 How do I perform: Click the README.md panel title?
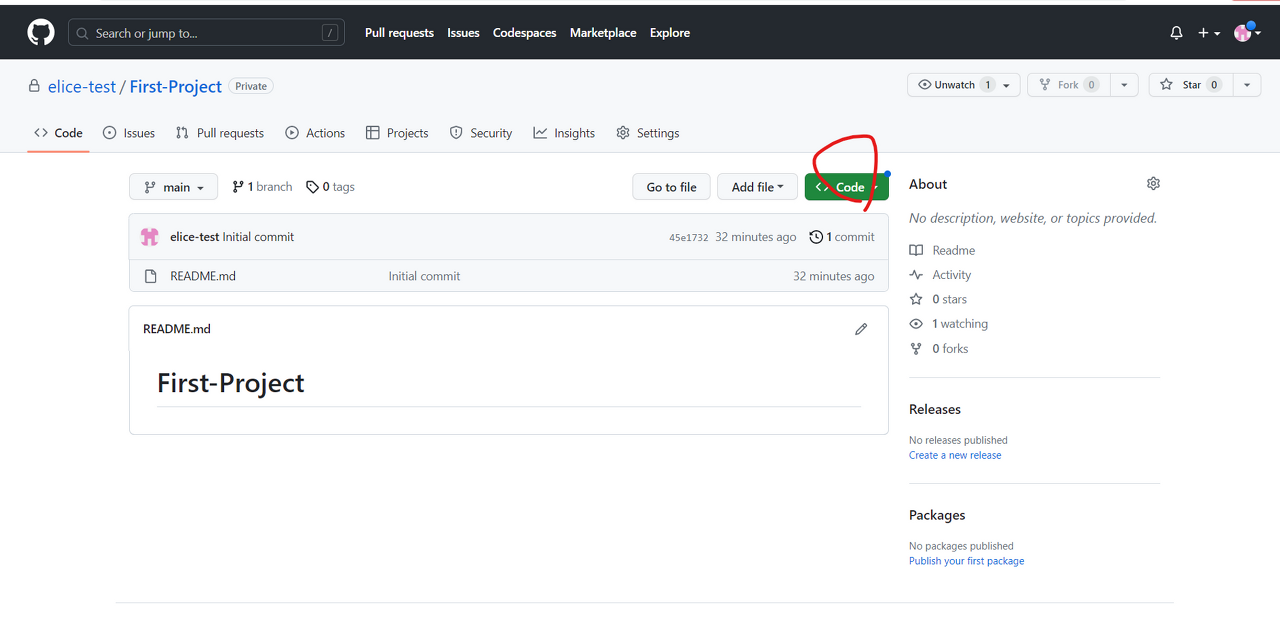point(177,329)
